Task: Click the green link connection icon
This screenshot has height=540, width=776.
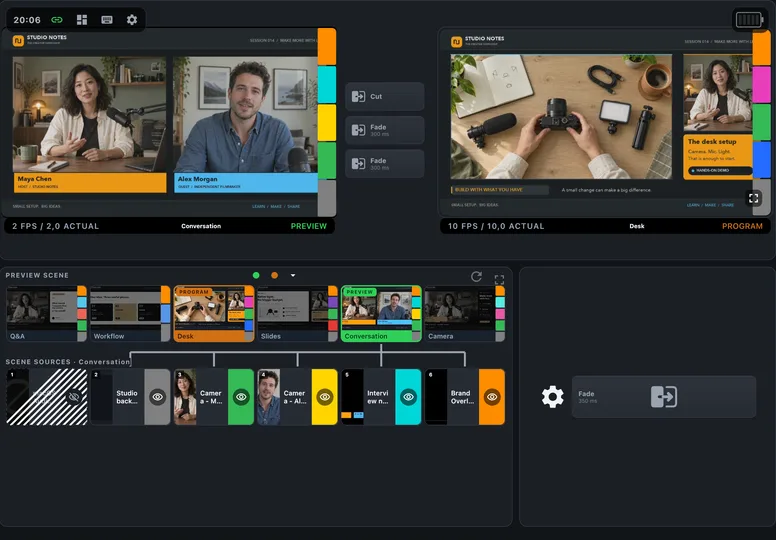Action: tap(57, 20)
